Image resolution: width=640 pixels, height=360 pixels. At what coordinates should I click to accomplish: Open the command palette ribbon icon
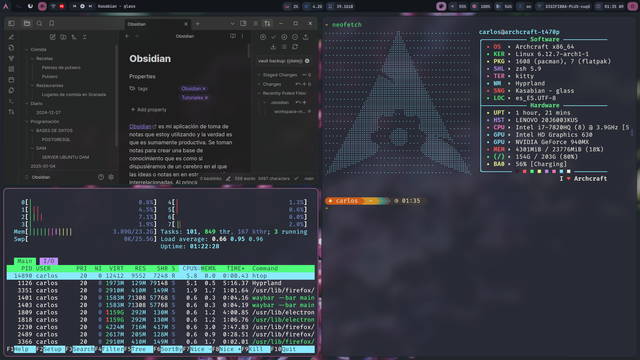tap(11, 101)
